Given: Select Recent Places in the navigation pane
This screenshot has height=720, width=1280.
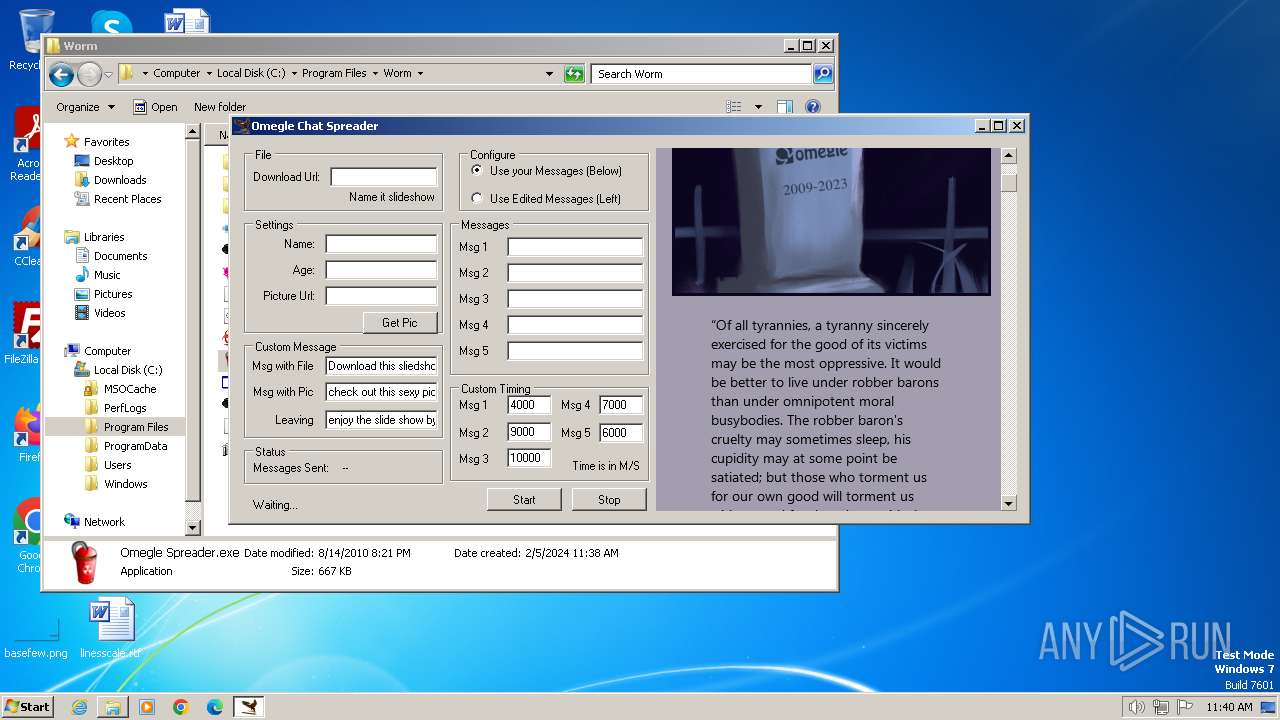Looking at the screenshot, I should pos(127,199).
